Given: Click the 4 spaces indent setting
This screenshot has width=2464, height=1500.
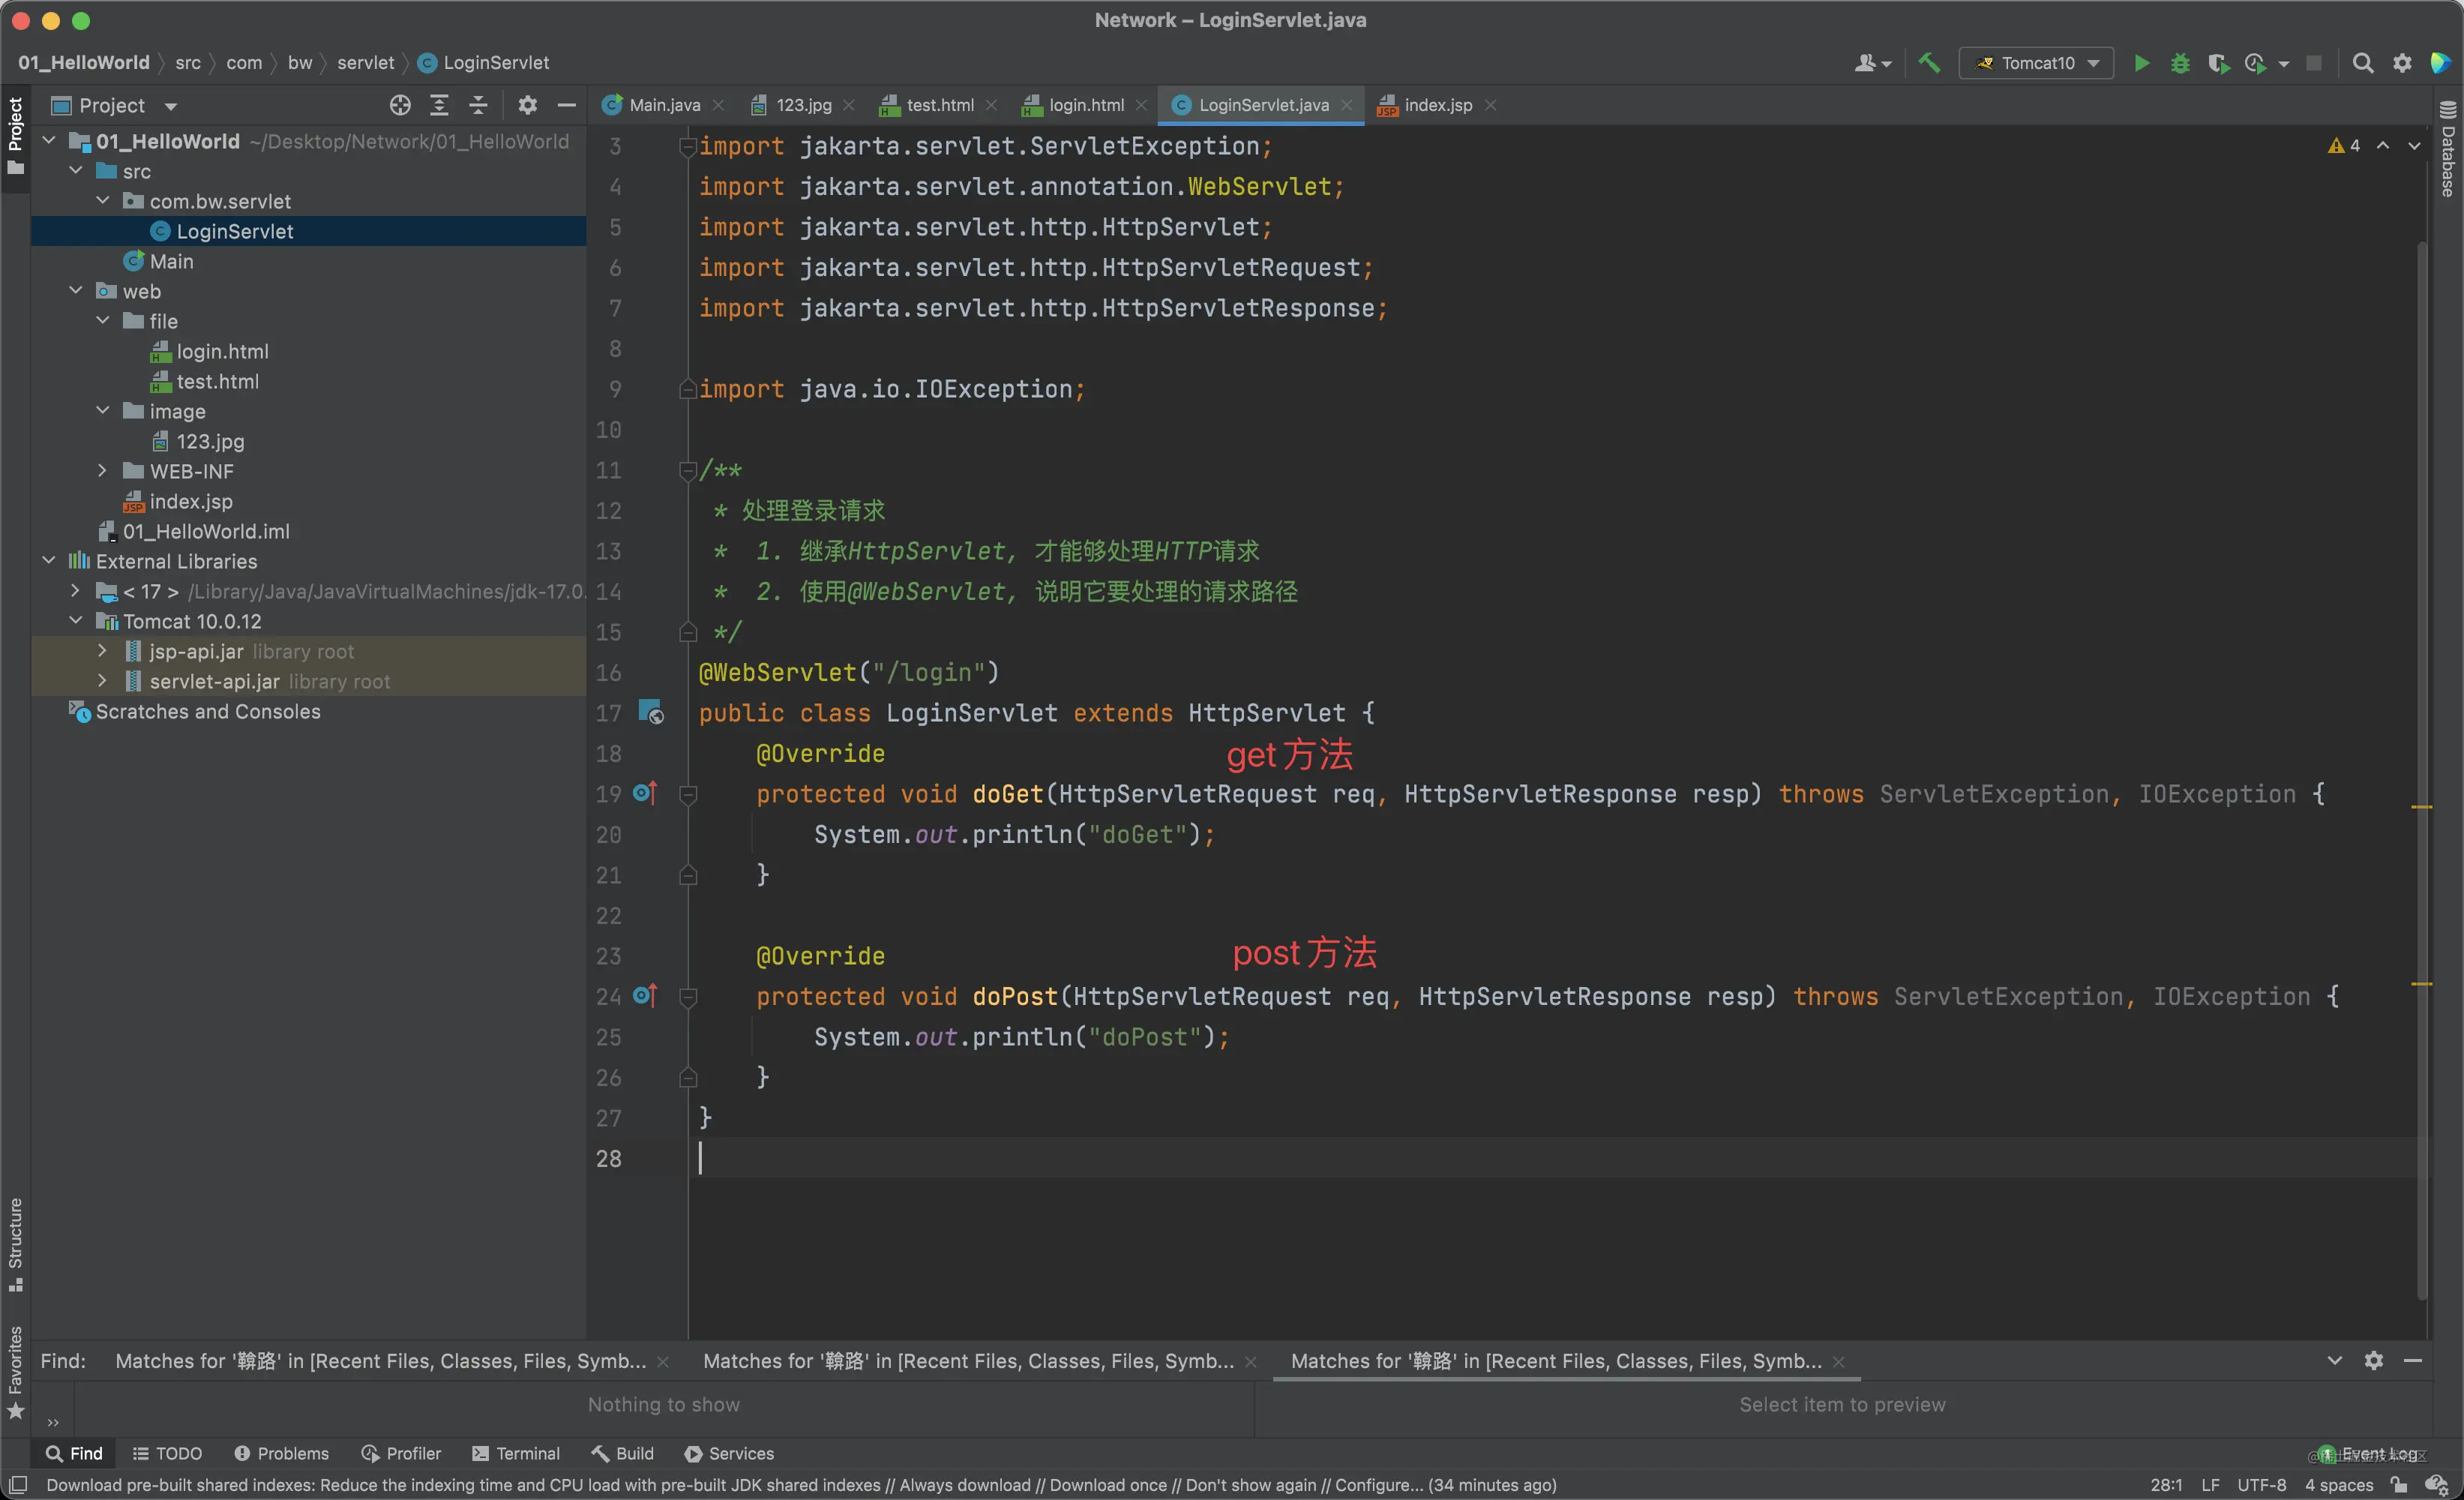Looking at the screenshot, I should (x=2338, y=1484).
